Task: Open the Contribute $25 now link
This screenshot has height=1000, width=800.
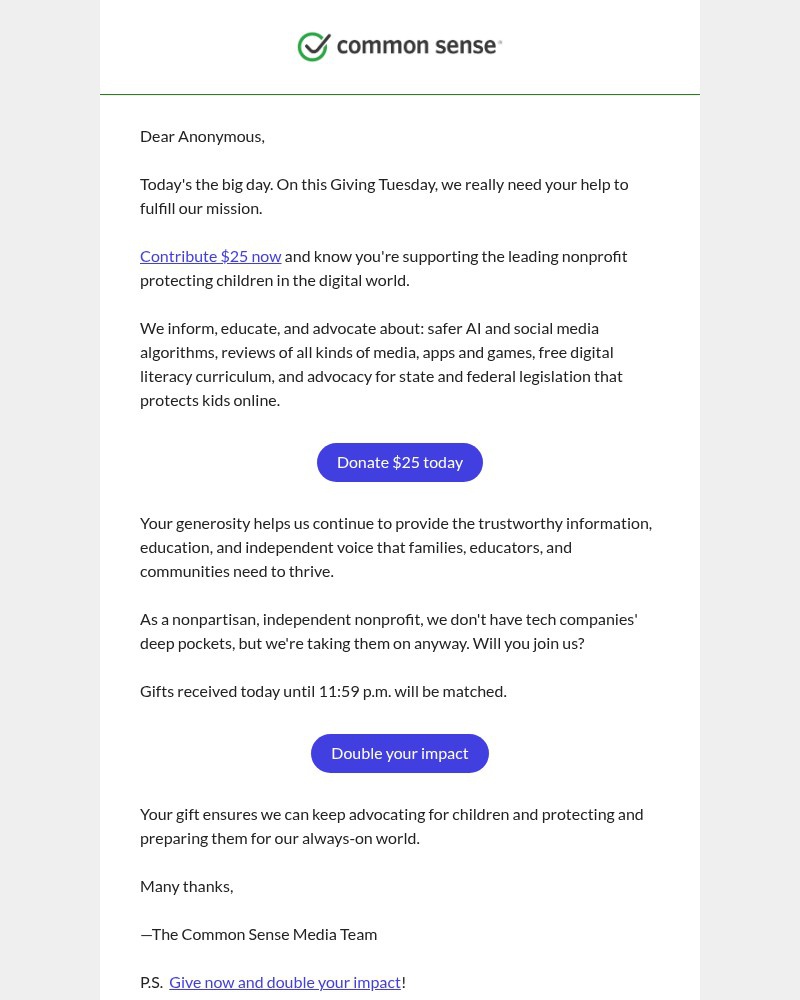Action: point(211,255)
